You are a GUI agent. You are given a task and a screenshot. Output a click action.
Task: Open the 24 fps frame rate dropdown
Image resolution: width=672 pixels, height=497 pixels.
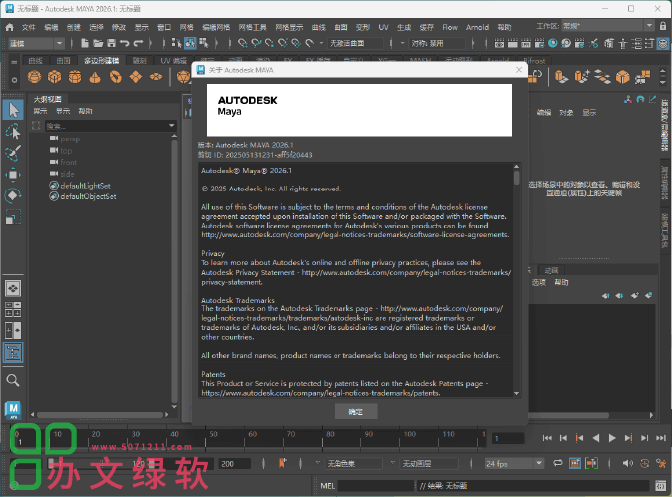pyautogui.click(x=514, y=464)
